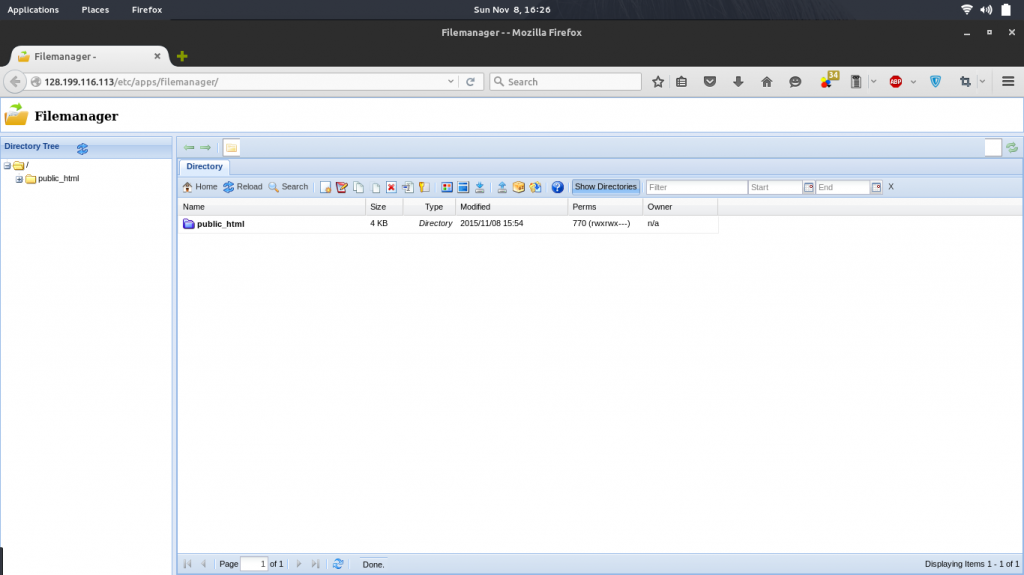Open the Applications menu in the top bar
Viewport: 1024px width, 575px height.
(x=33, y=10)
